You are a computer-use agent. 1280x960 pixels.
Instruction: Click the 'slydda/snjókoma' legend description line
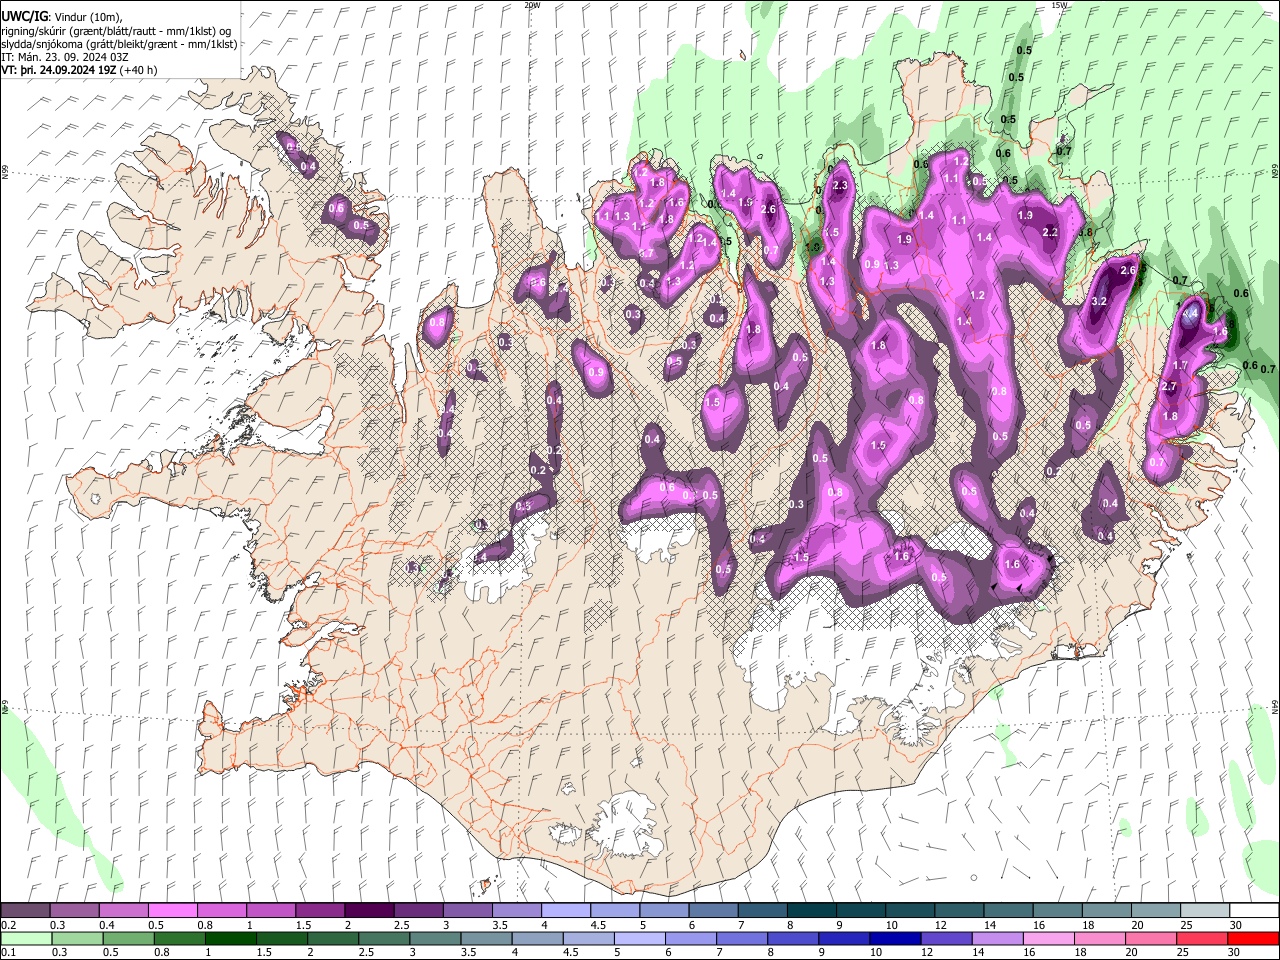click(120, 44)
